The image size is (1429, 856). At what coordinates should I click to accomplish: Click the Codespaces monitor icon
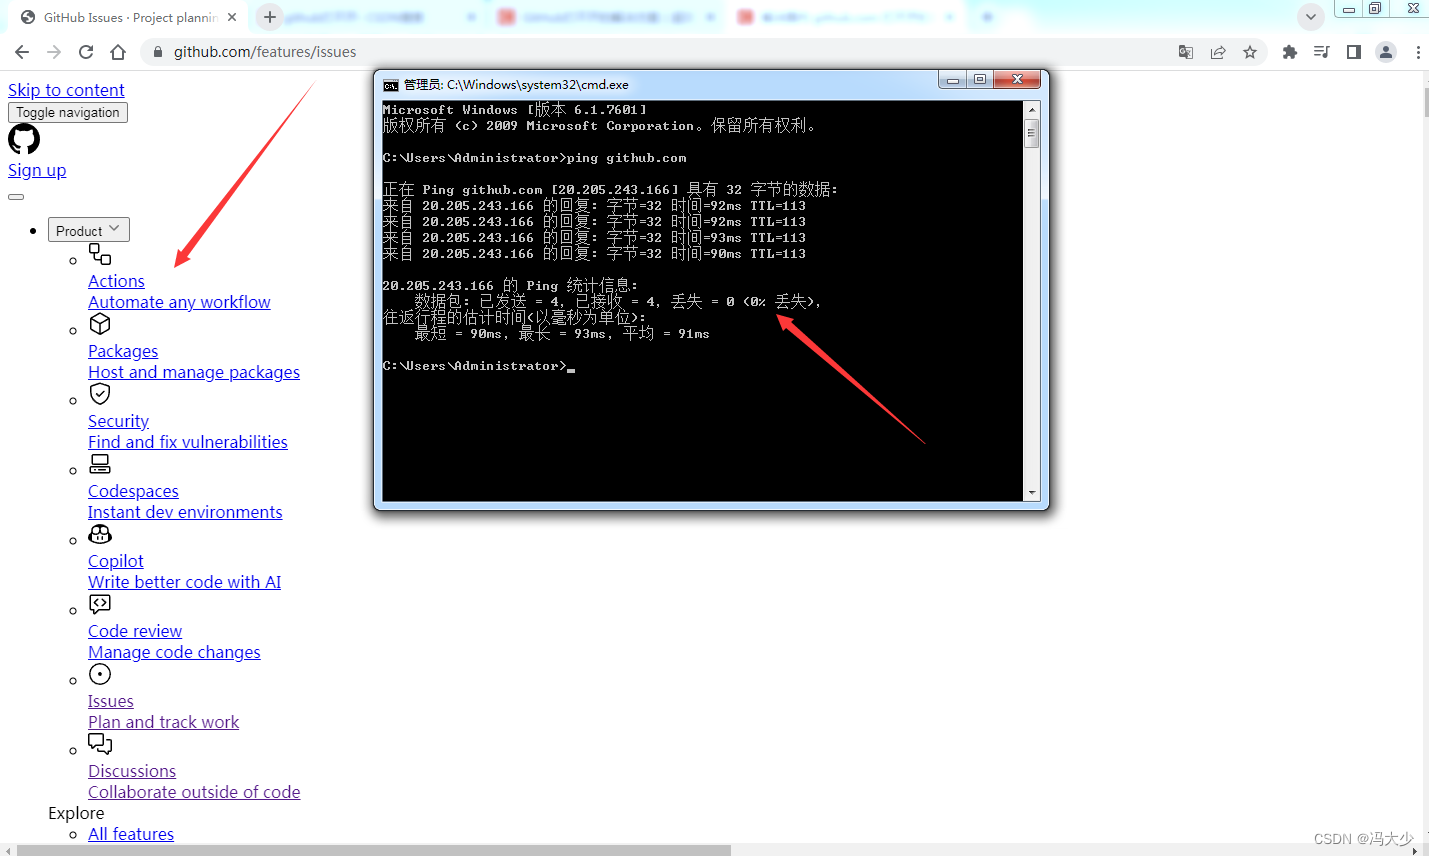point(100,464)
